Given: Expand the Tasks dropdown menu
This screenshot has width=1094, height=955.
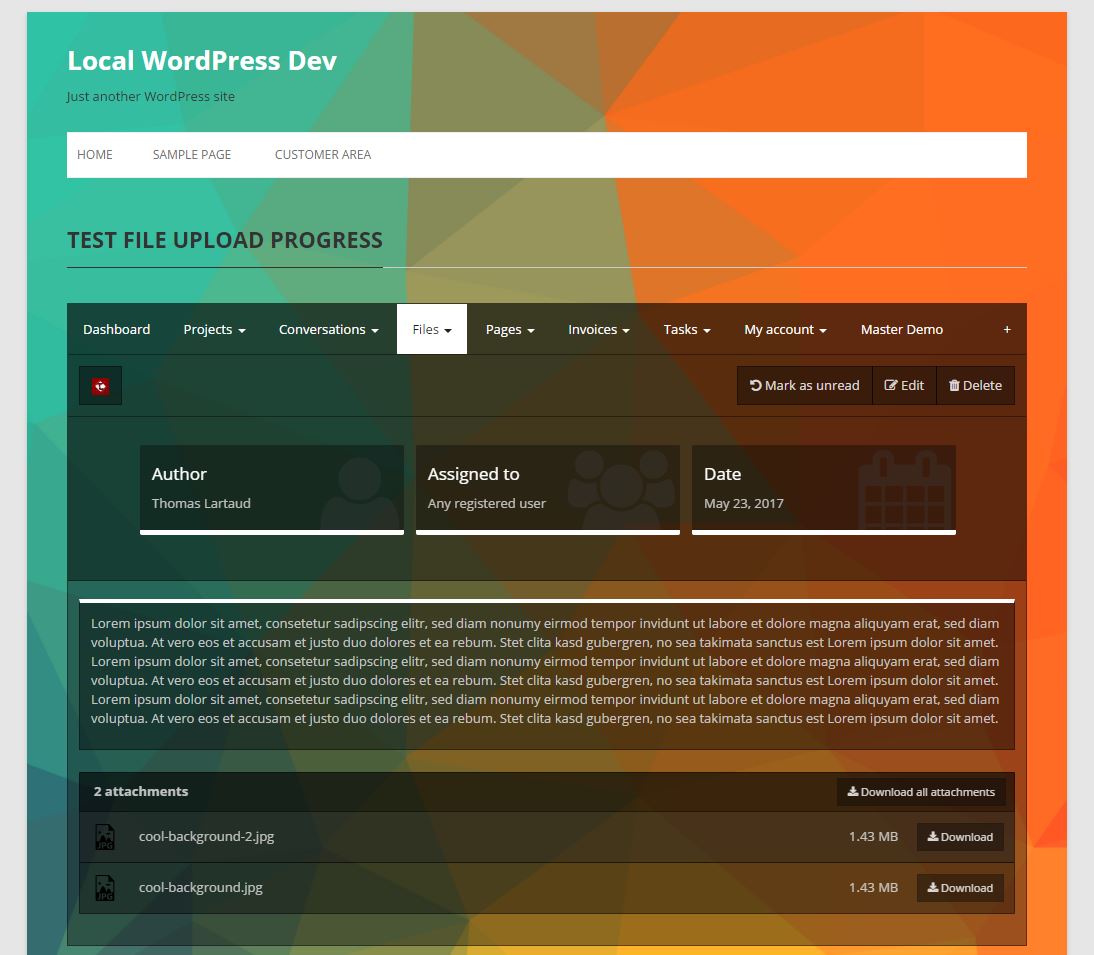Looking at the screenshot, I should click(x=687, y=329).
